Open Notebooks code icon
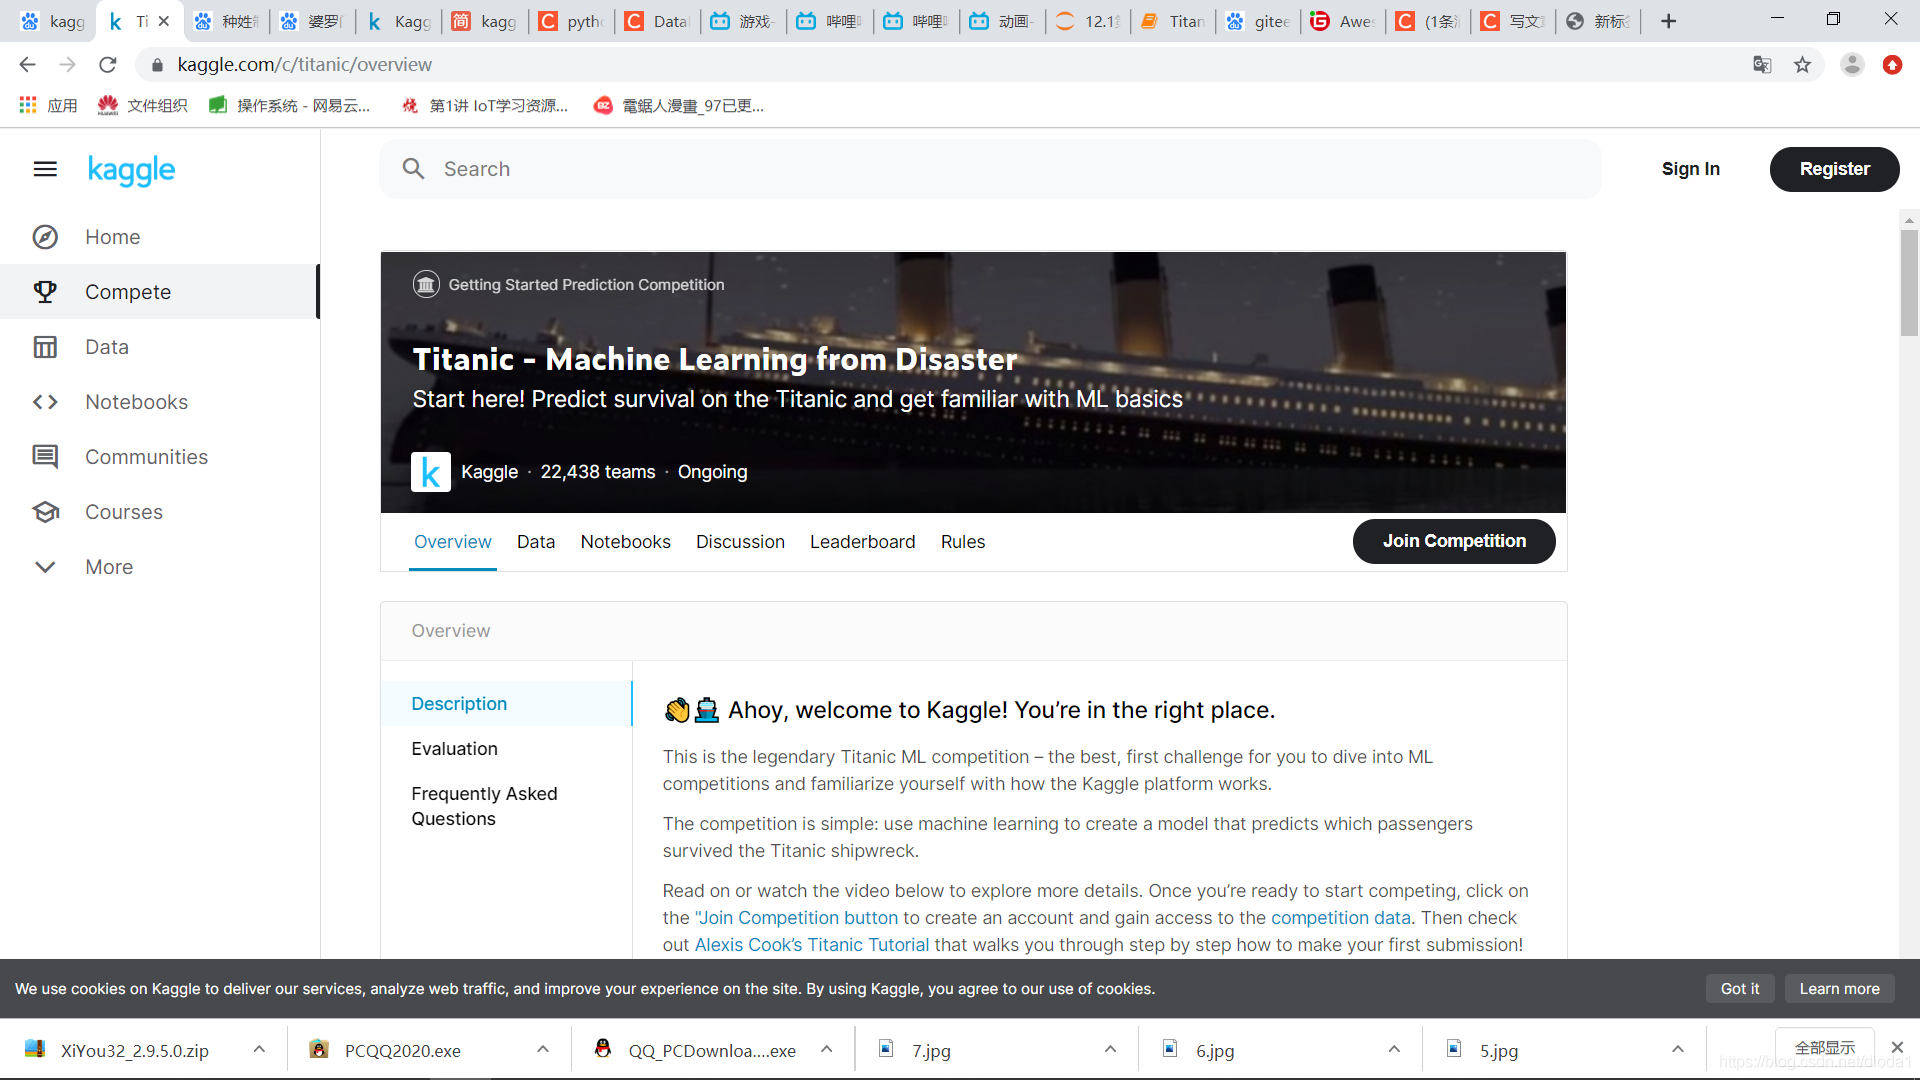This screenshot has height=1080, width=1920. (x=45, y=402)
